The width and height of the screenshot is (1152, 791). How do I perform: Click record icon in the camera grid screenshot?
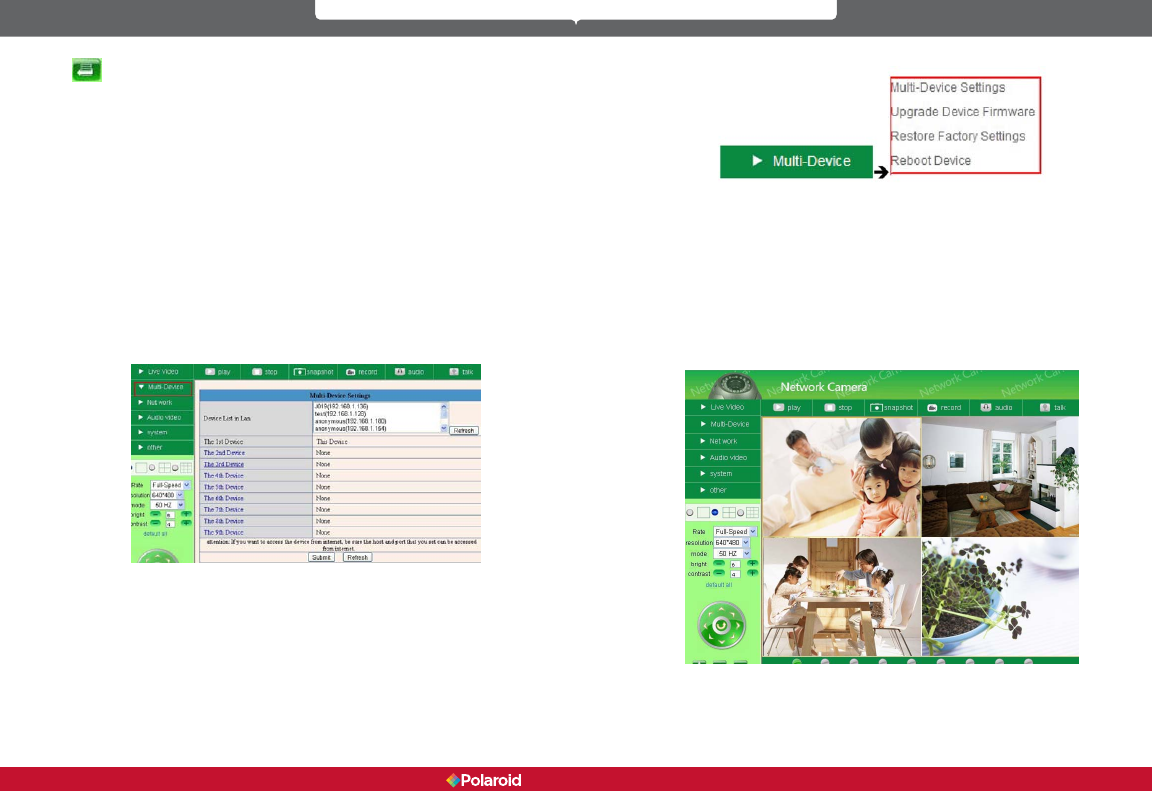(x=932, y=408)
